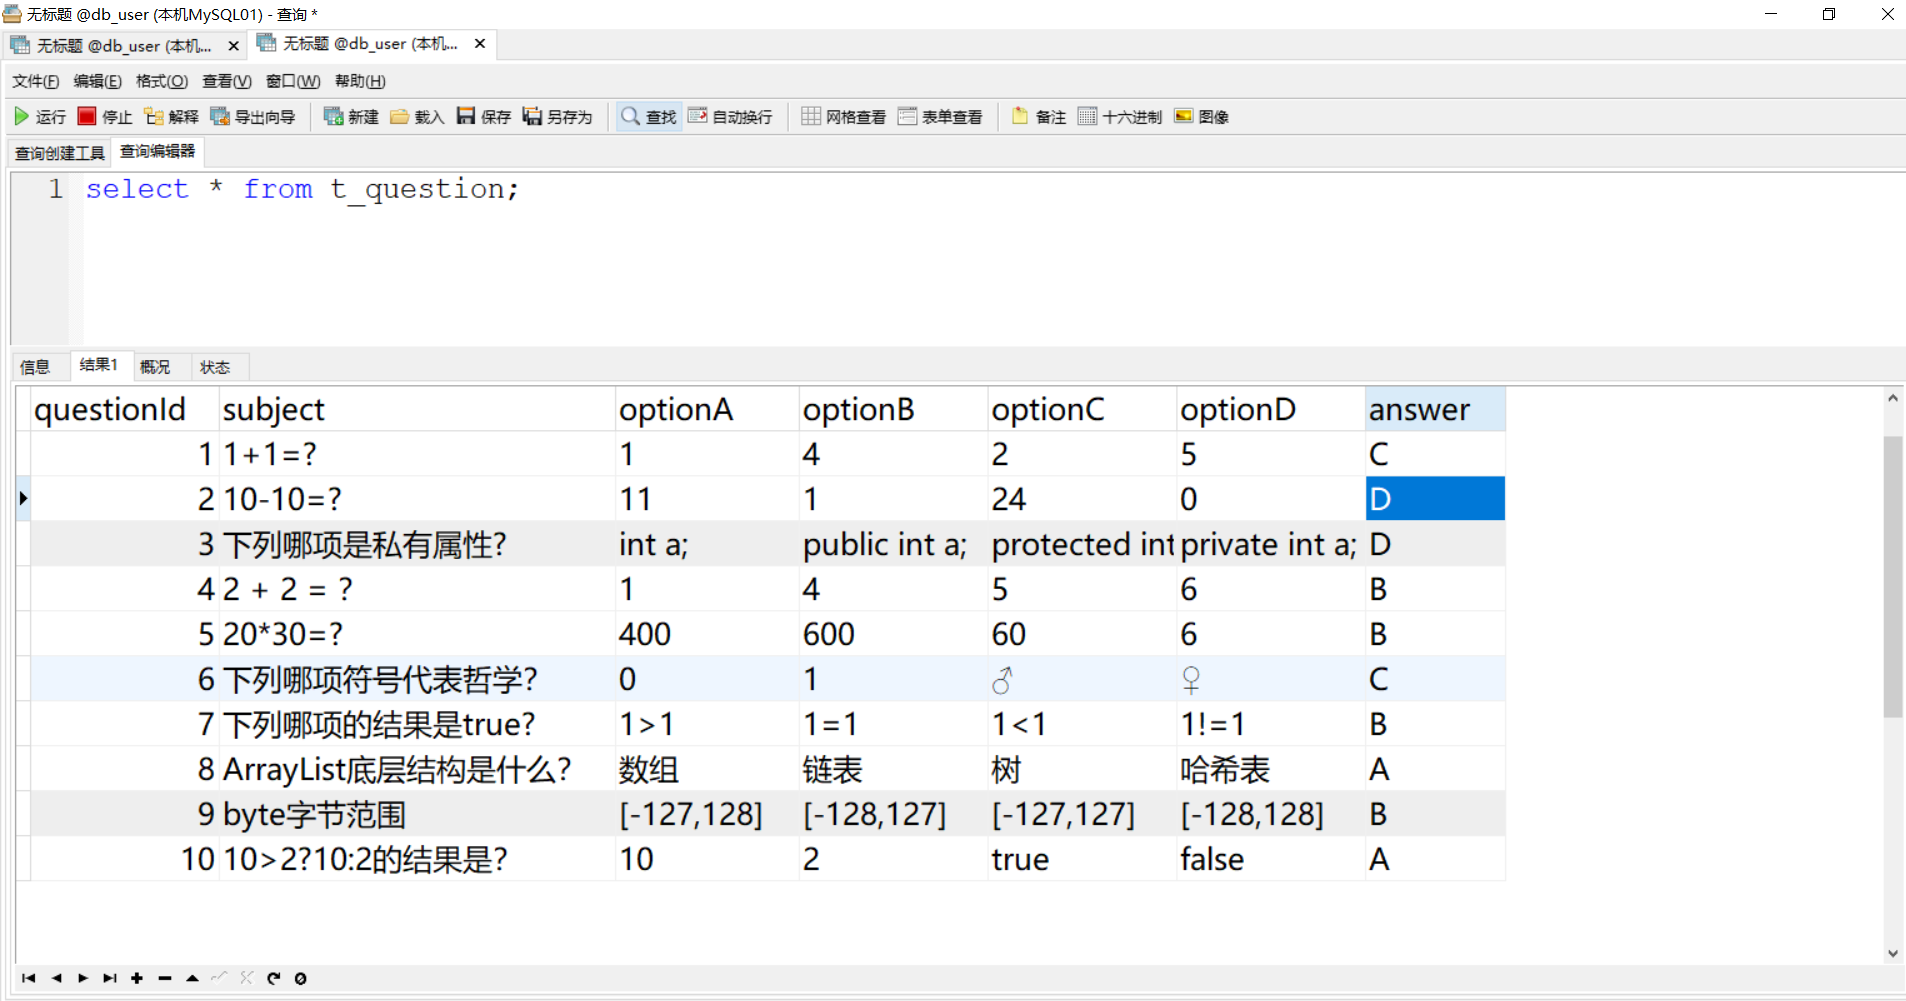The image size is (1906, 1001).
Task: Click the subject column header
Action: (x=416, y=410)
